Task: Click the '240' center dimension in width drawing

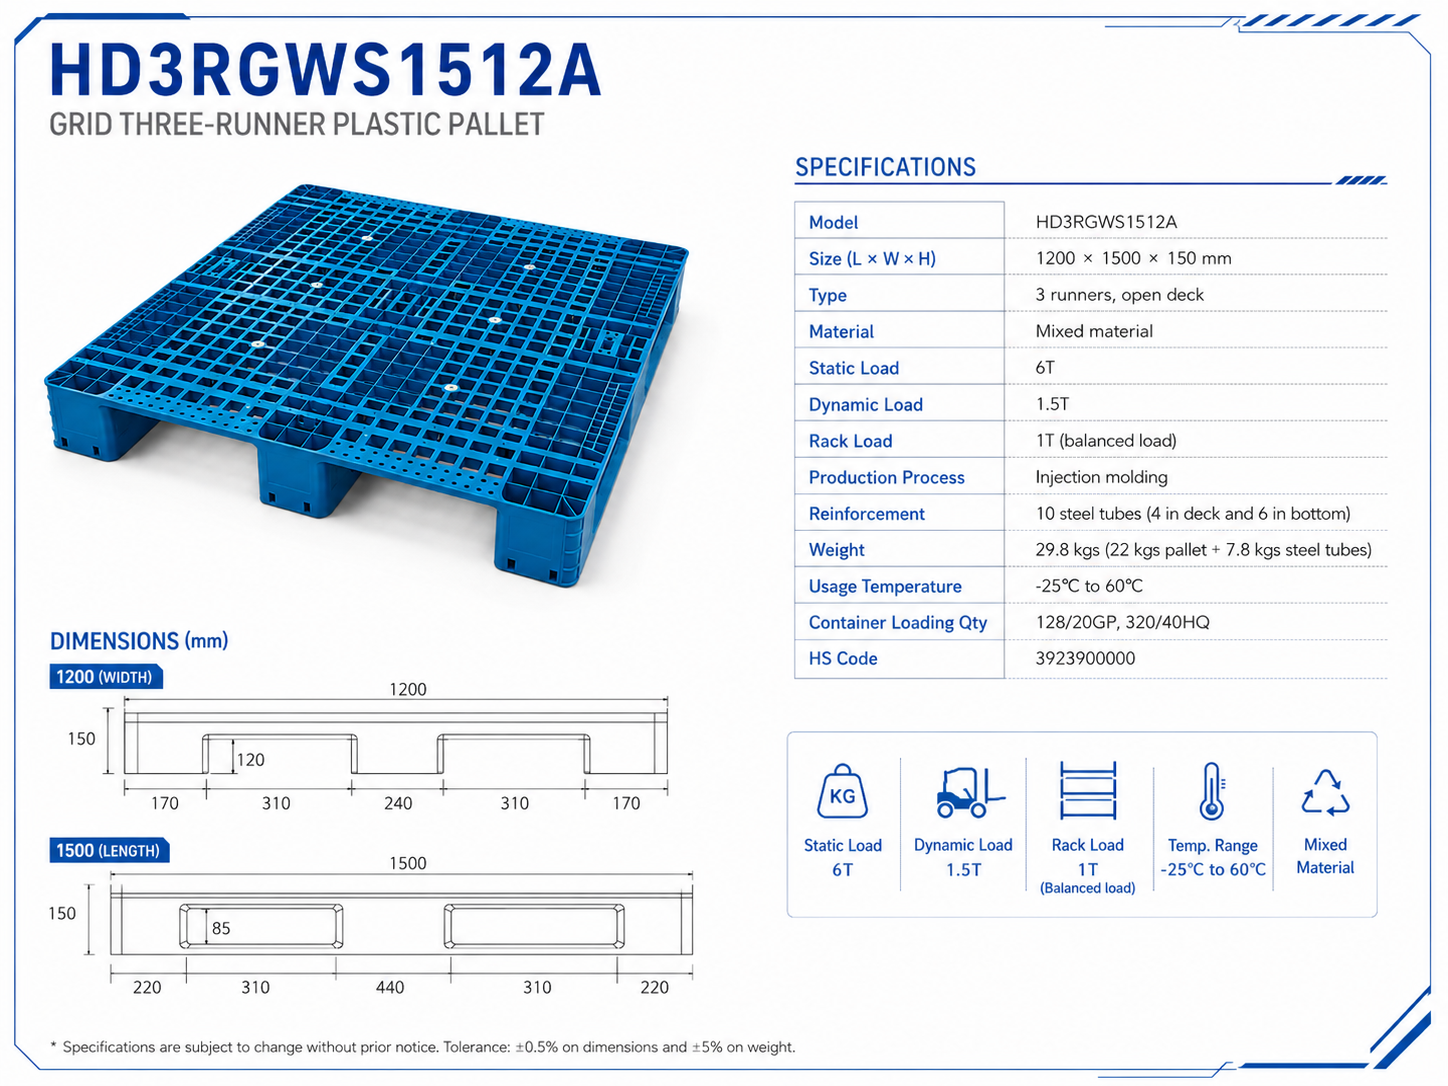Action: tap(397, 804)
